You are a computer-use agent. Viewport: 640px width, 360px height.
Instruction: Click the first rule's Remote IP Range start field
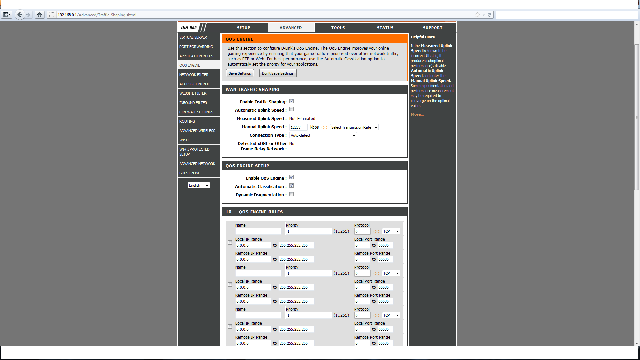(253, 260)
